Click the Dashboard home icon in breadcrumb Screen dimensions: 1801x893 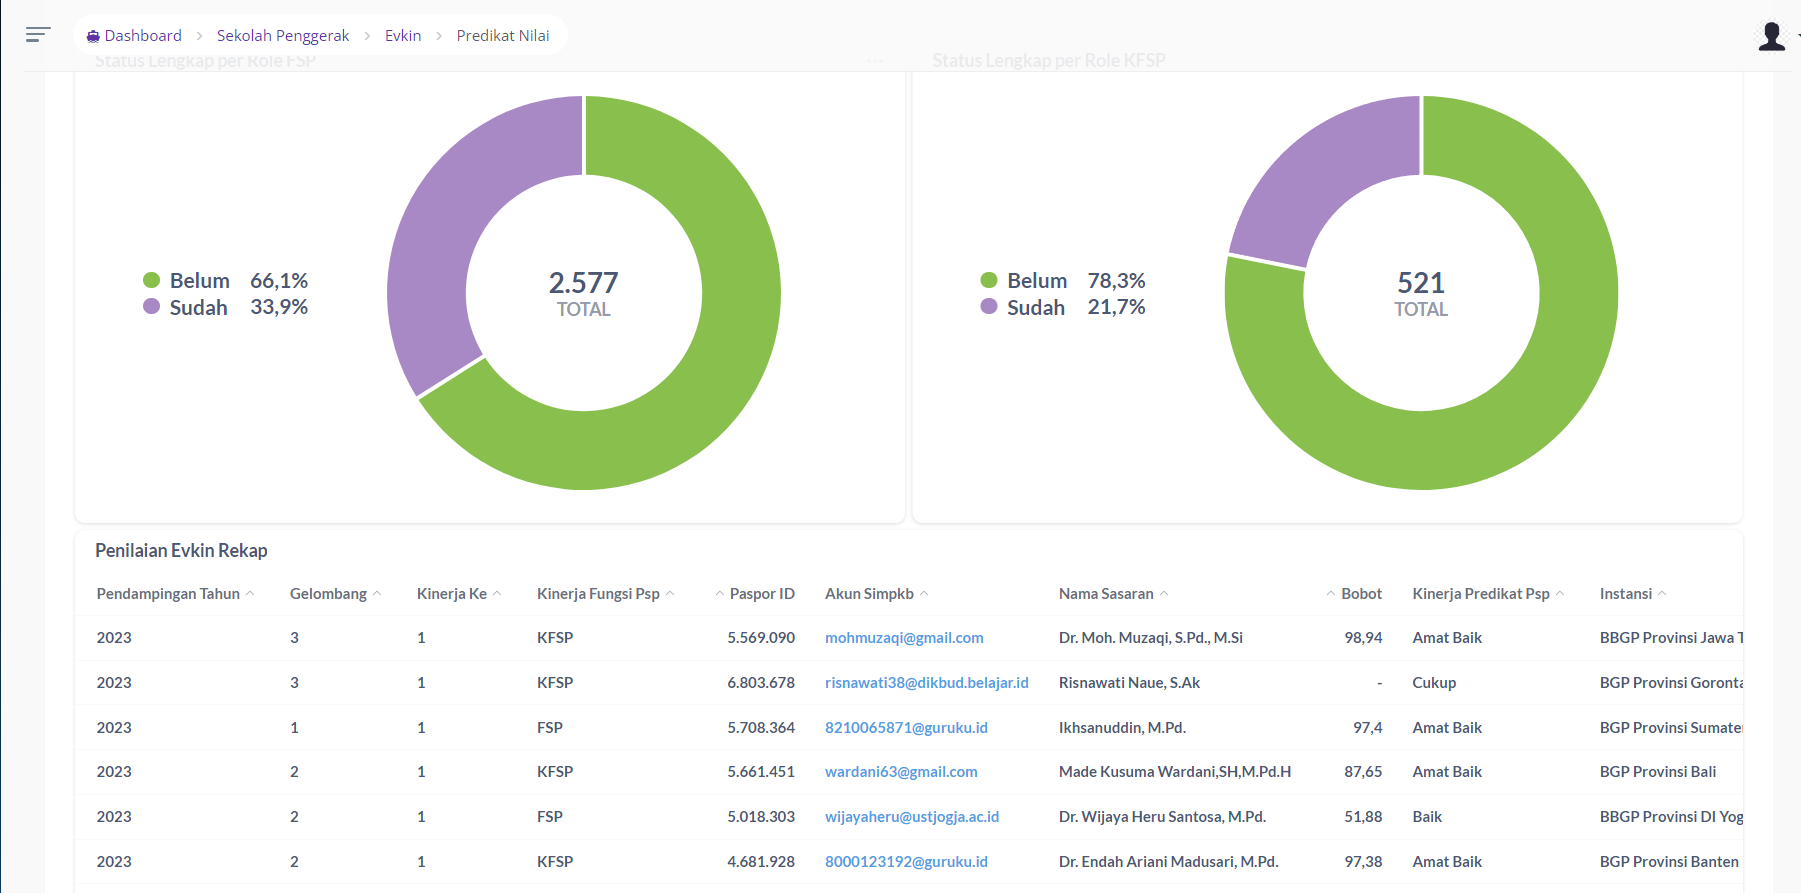coord(93,36)
